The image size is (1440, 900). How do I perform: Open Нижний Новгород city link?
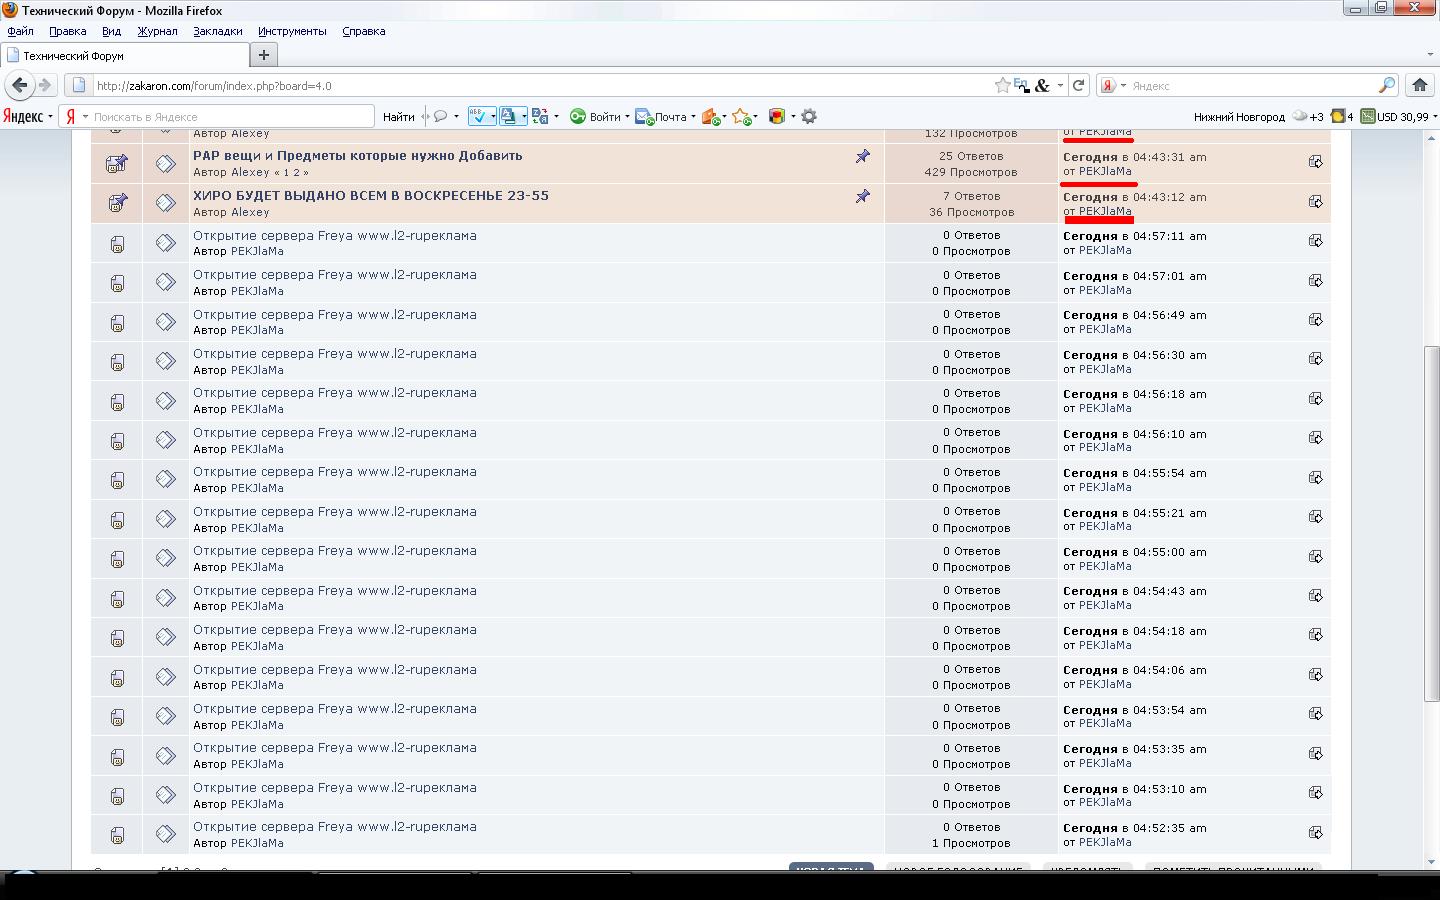(x=1239, y=117)
